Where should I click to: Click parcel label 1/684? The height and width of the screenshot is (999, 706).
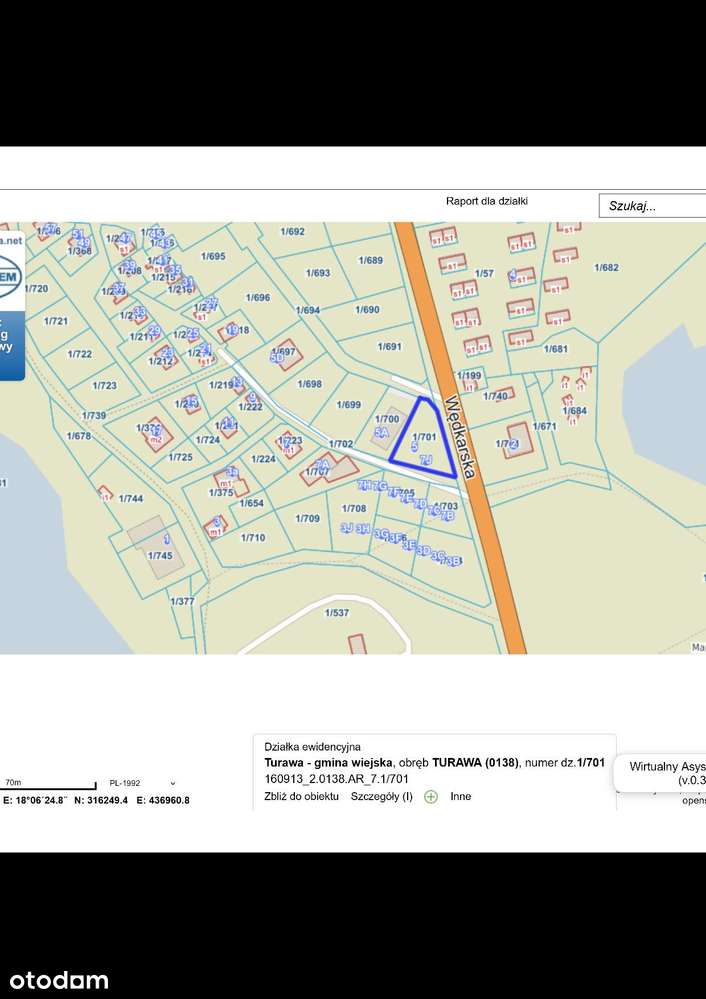[574, 411]
